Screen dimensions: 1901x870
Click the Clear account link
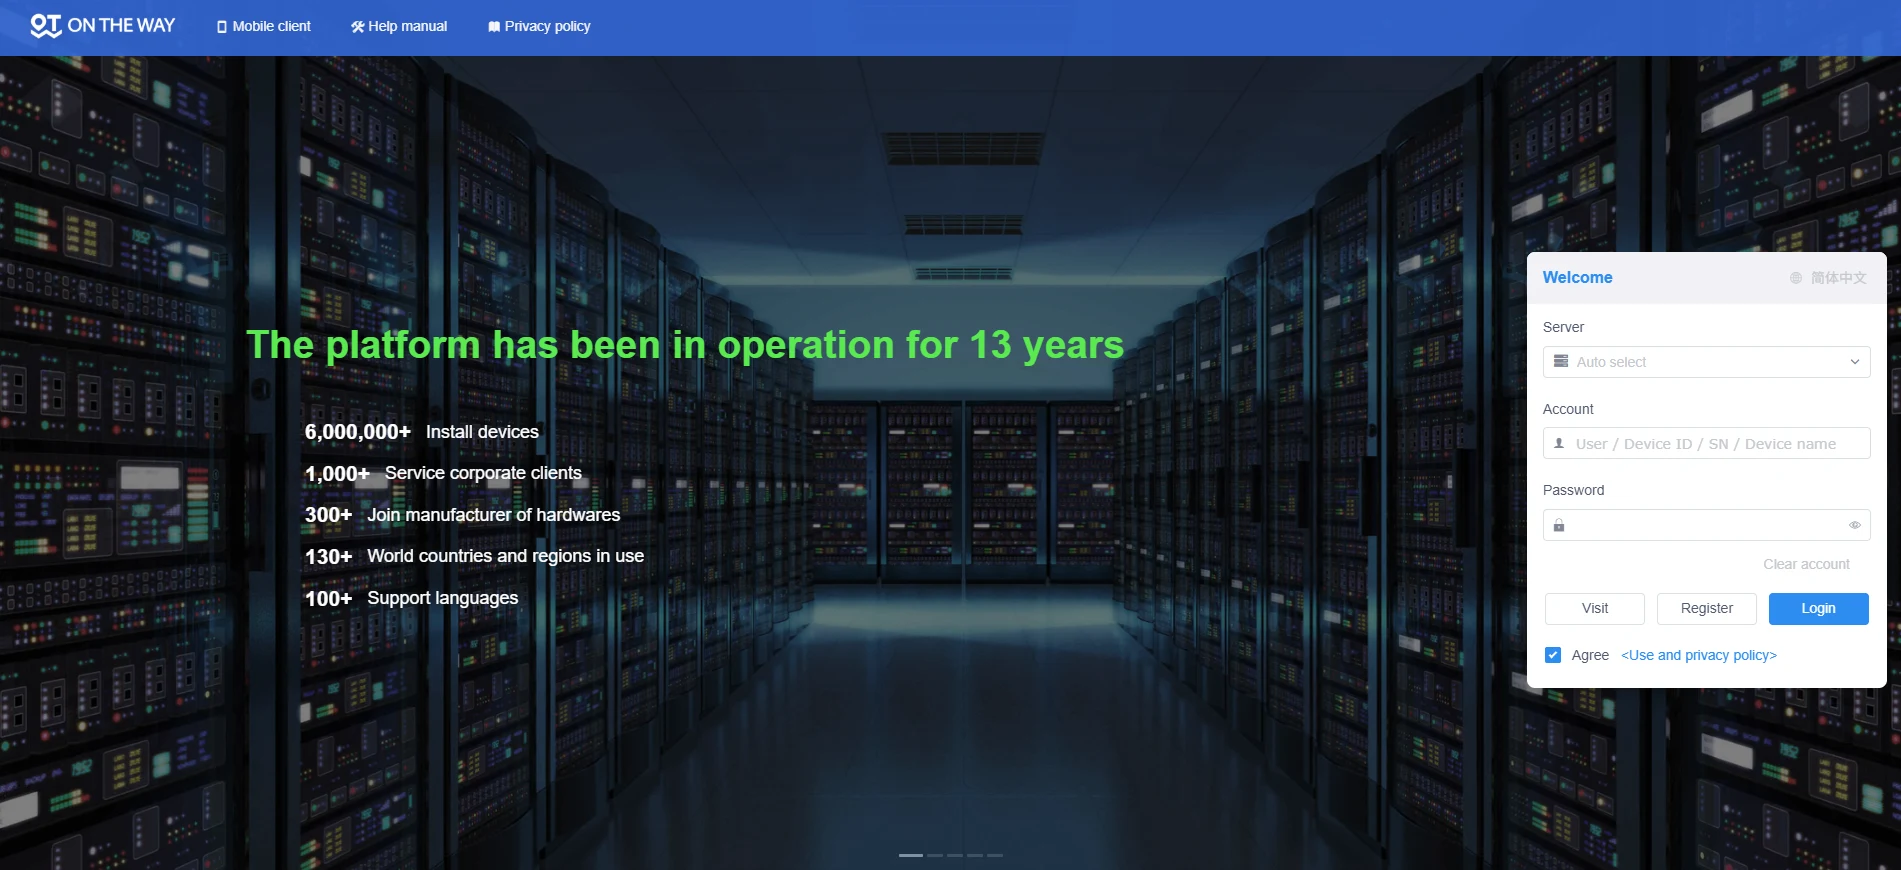[x=1806, y=564]
